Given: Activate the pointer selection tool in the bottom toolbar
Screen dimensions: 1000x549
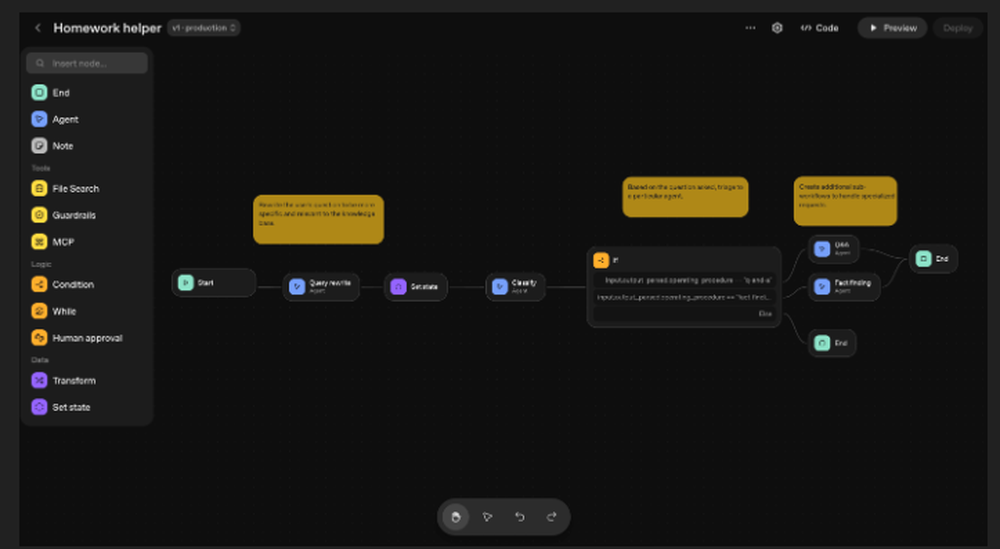Looking at the screenshot, I should click(x=487, y=517).
